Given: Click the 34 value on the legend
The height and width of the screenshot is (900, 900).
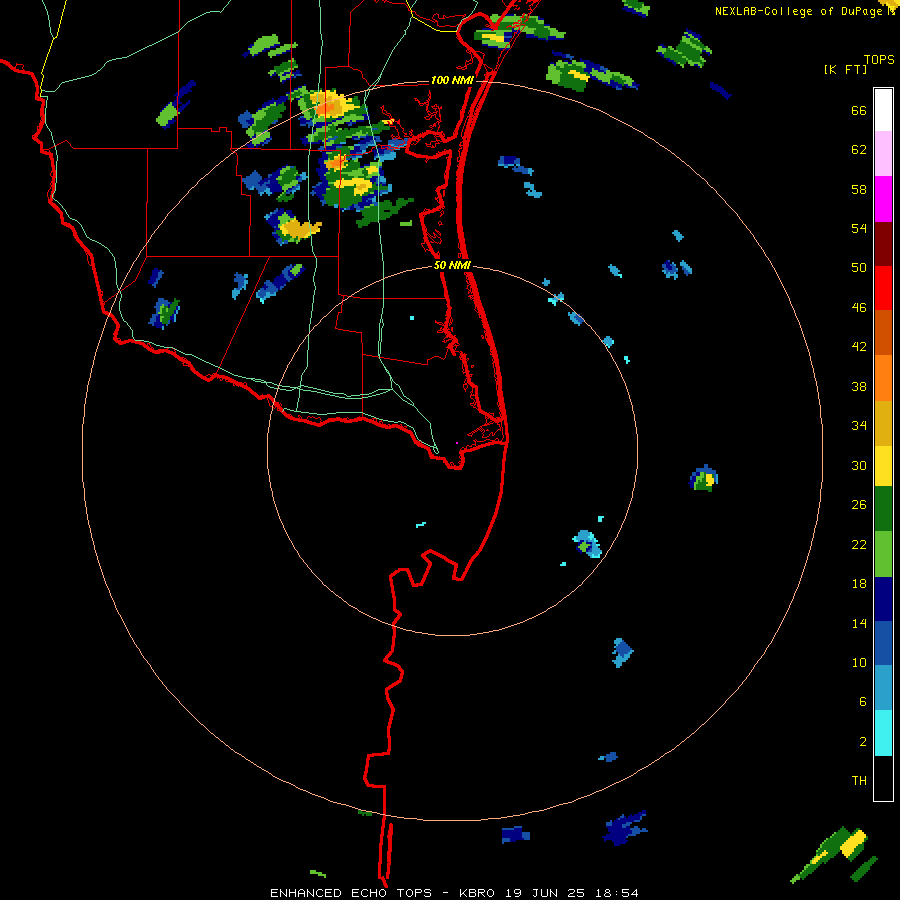Looking at the screenshot, I should (859, 426).
